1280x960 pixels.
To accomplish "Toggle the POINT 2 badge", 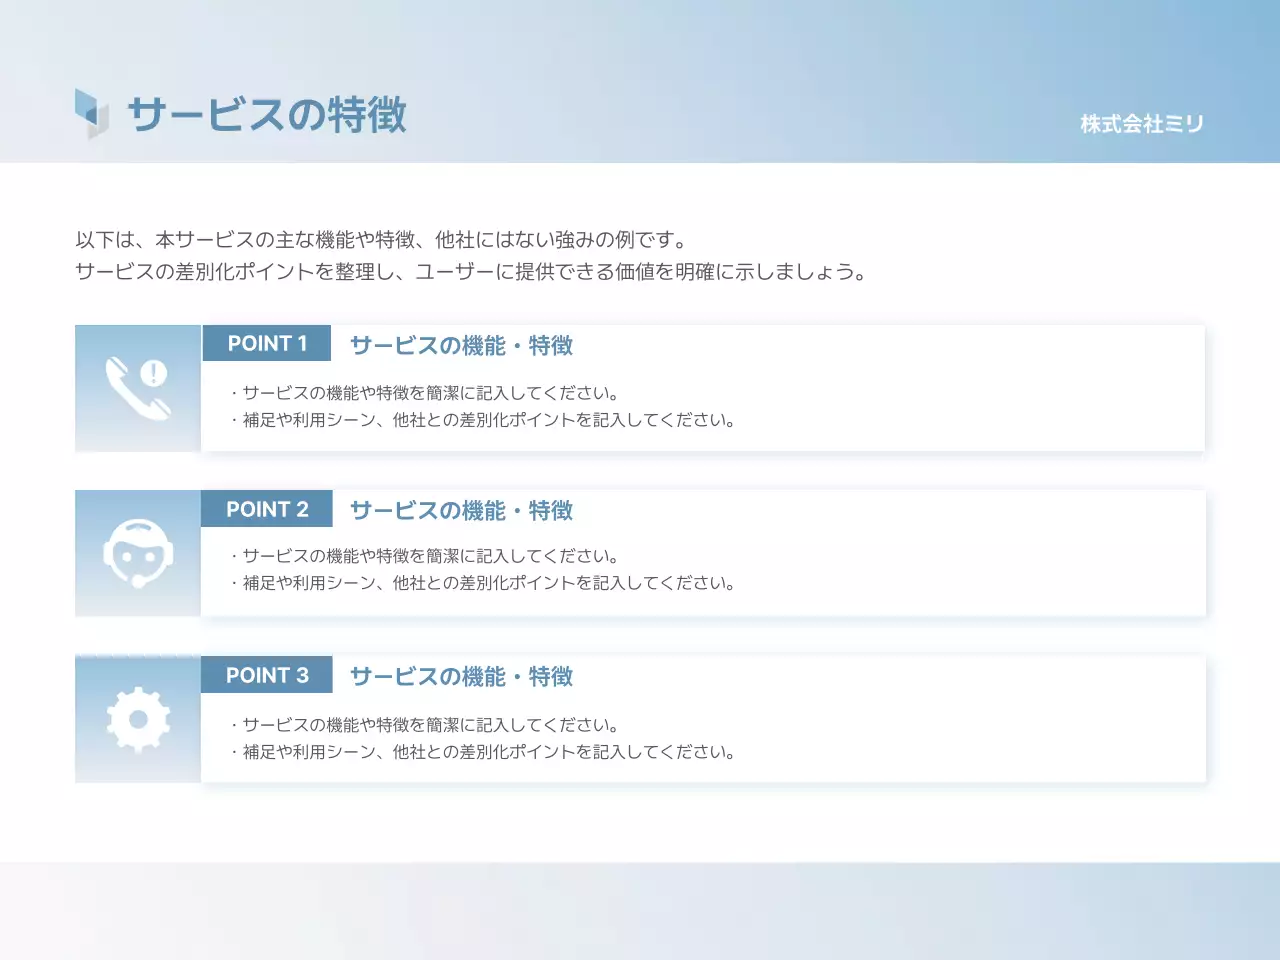I will [x=266, y=509].
